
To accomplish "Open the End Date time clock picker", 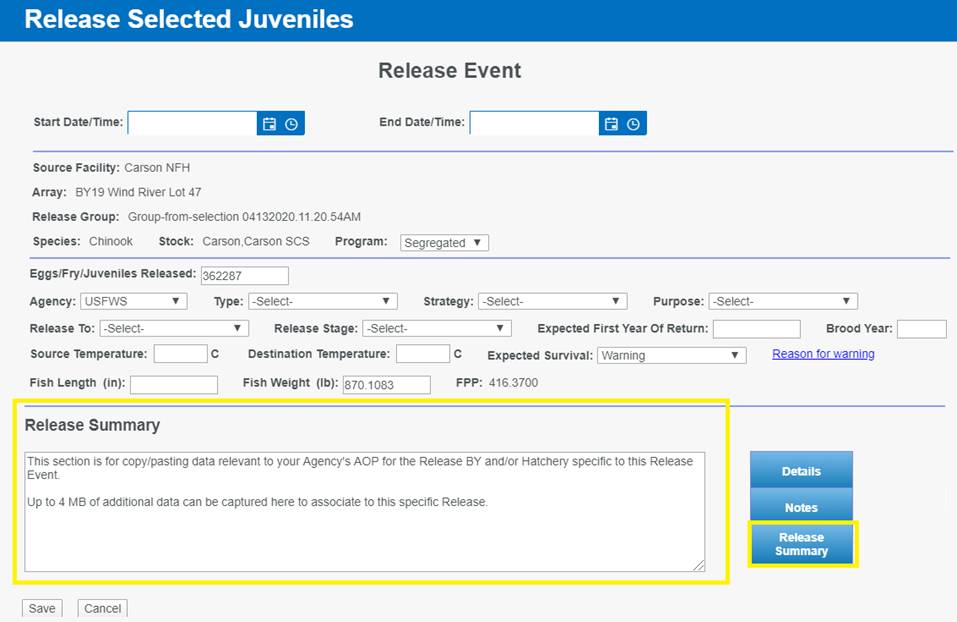I will click(x=634, y=124).
